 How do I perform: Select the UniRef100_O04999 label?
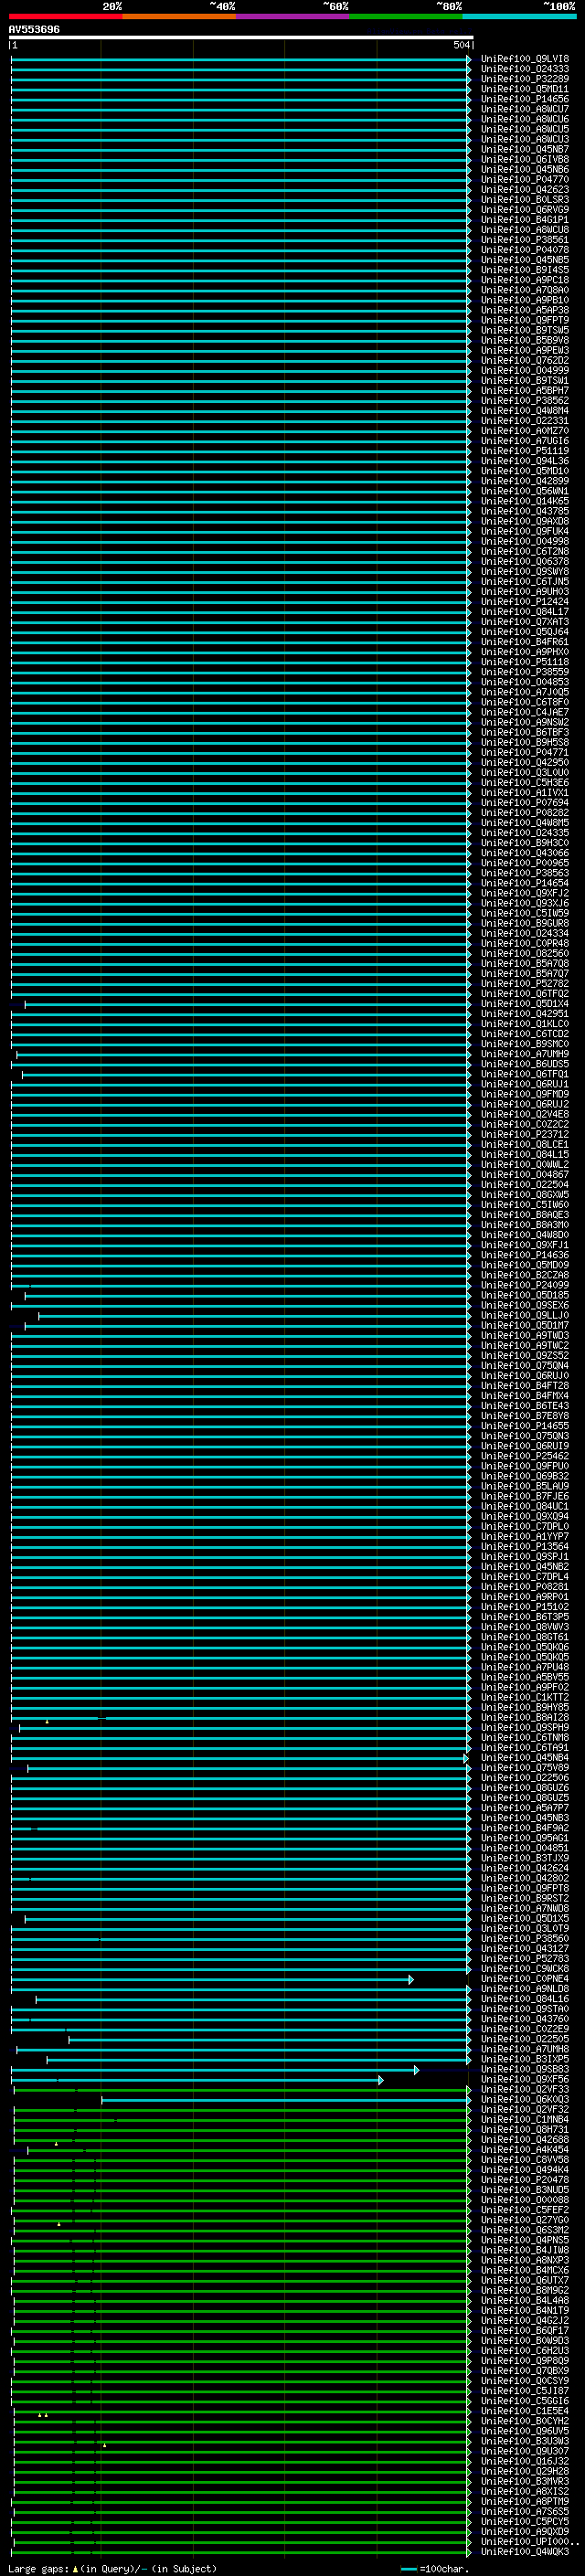coord(524,371)
